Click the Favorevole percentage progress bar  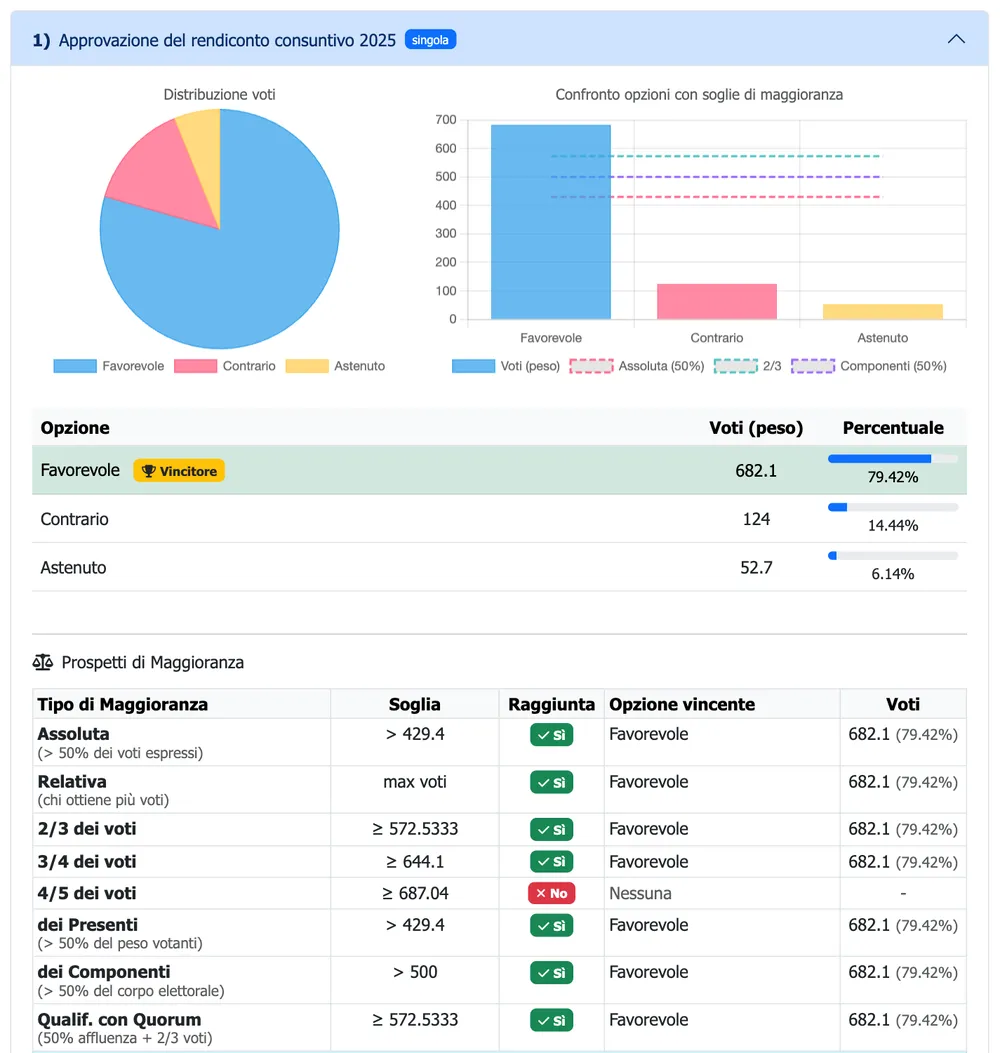coord(893,459)
